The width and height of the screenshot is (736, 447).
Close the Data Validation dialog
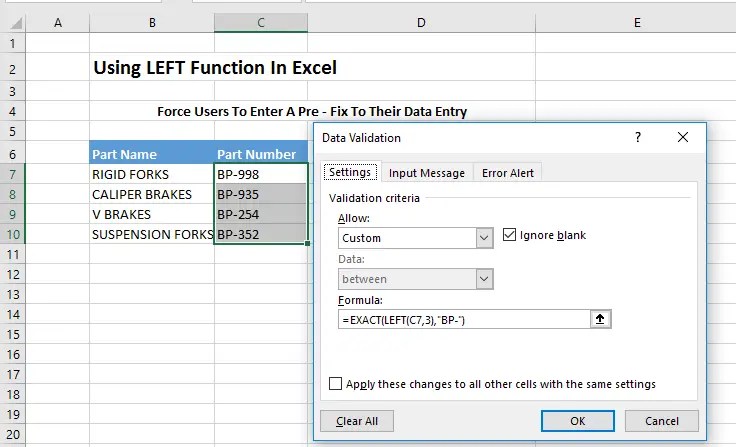tap(683, 138)
